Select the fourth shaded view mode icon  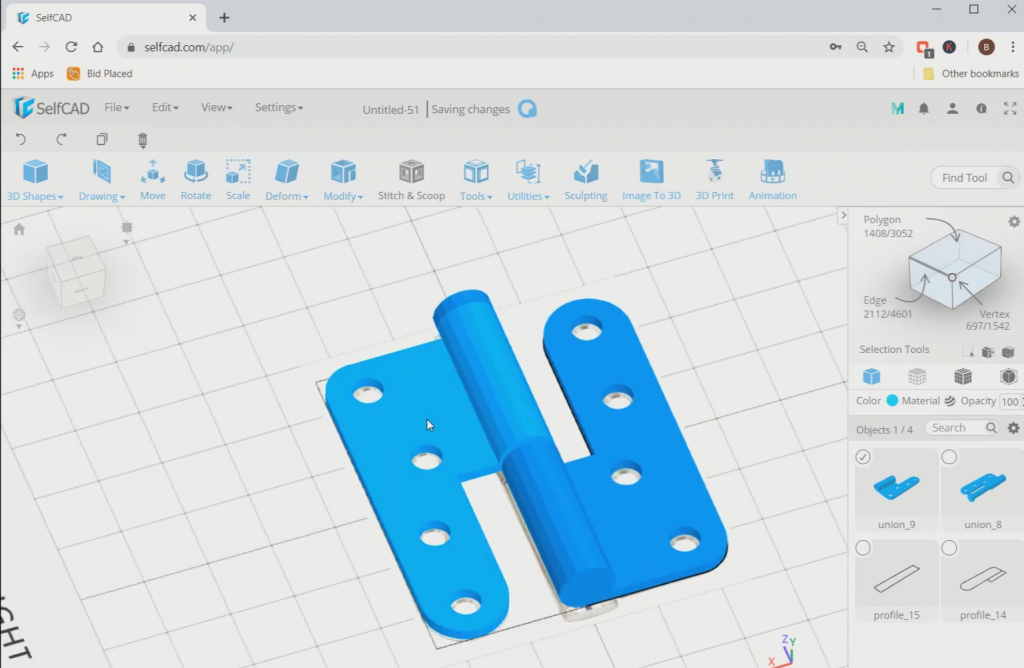1008,376
